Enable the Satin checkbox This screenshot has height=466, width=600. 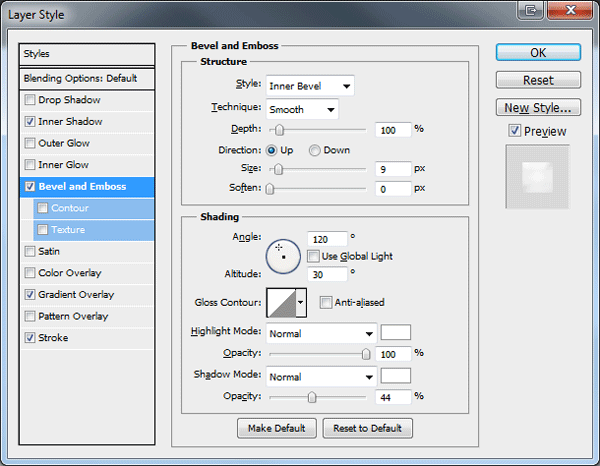coord(30,251)
